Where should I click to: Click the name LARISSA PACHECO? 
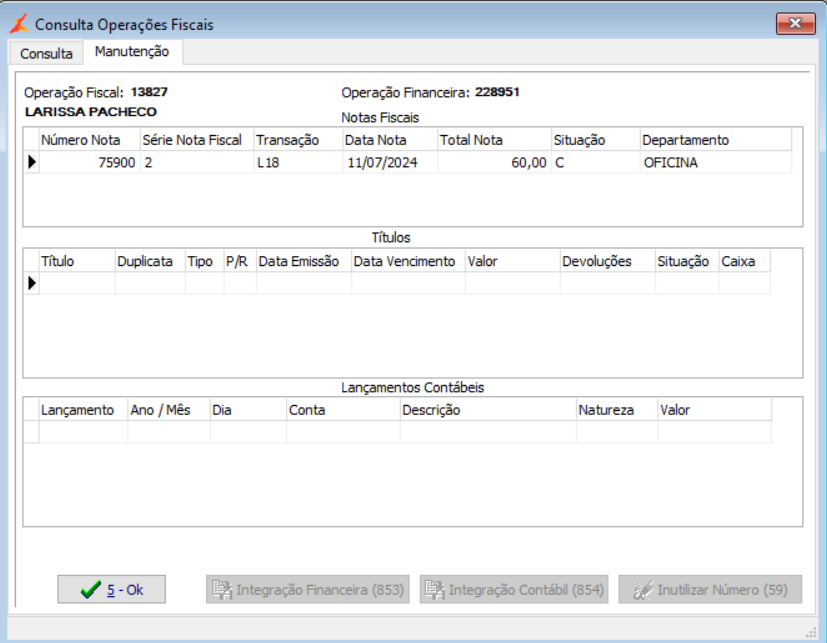click(91, 112)
